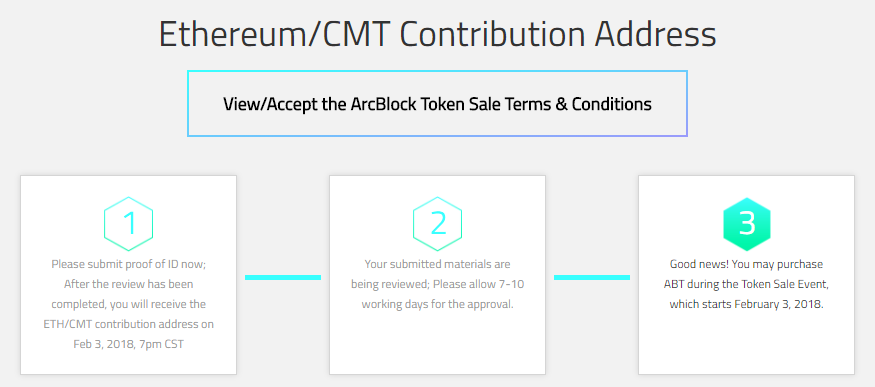
Task: Click the 'Feb 3, 2018, 7pm CST' line
Action: (128, 344)
